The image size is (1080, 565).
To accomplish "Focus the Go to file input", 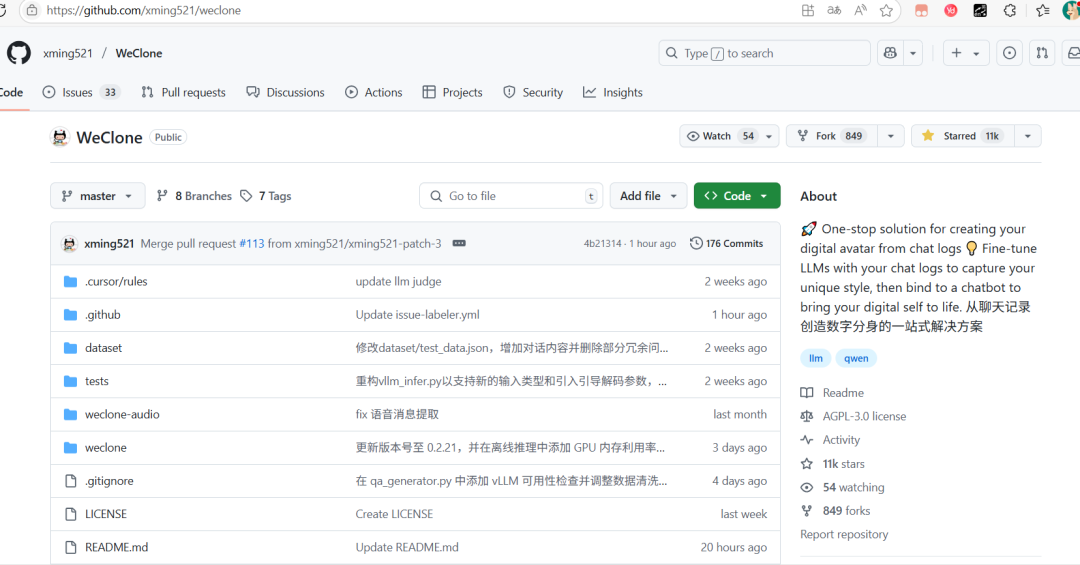I will point(511,196).
